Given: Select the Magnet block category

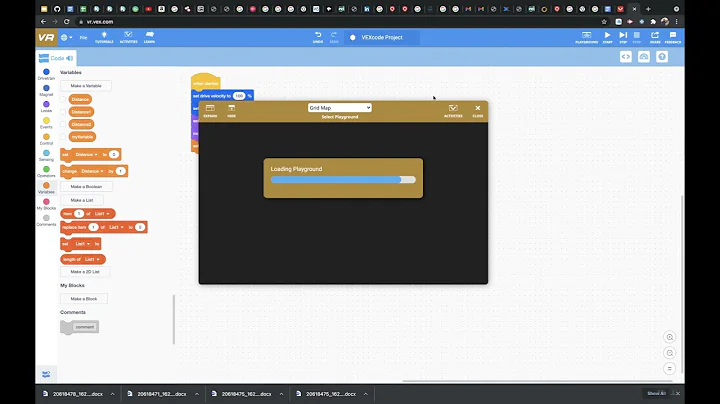Looking at the screenshot, I should click(46, 90).
